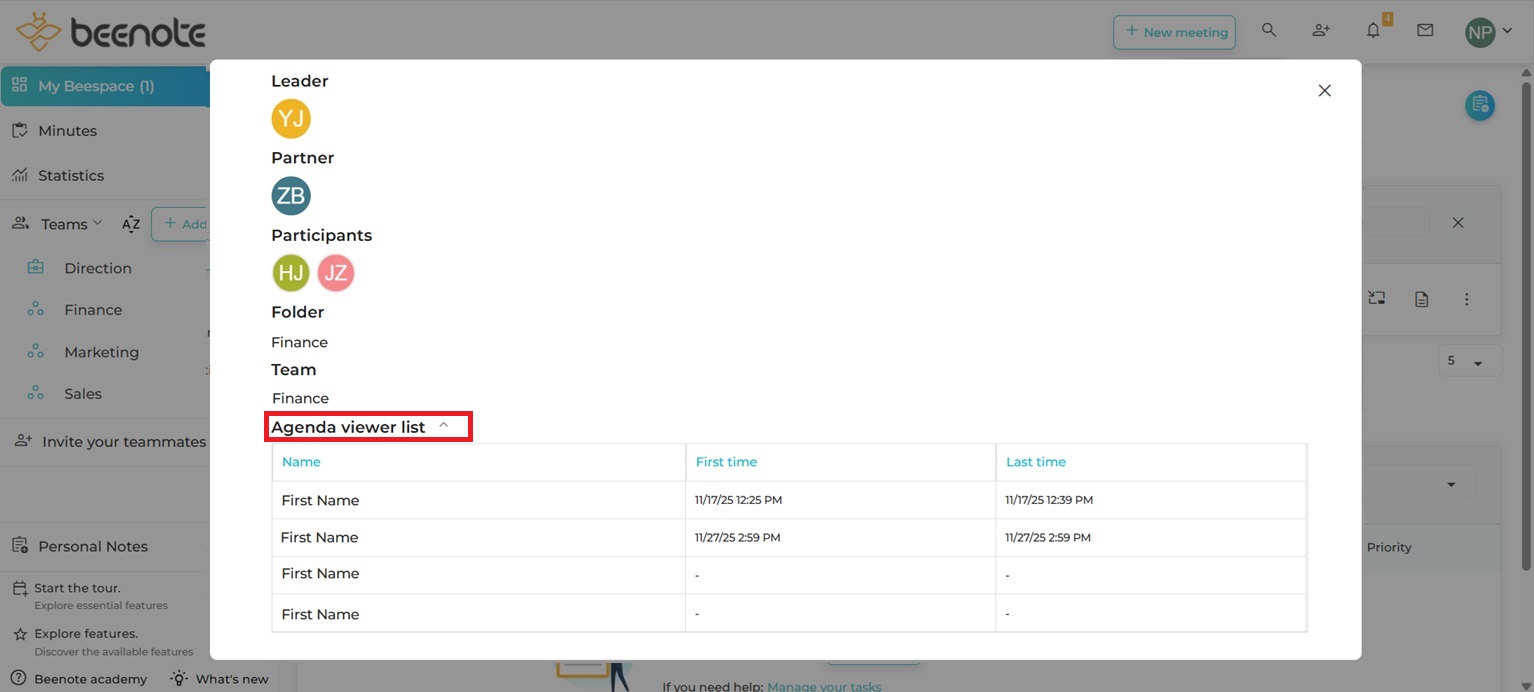Select the Marketing team
The width and height of the screenshot is (1534, 692).
pos(101,352)
